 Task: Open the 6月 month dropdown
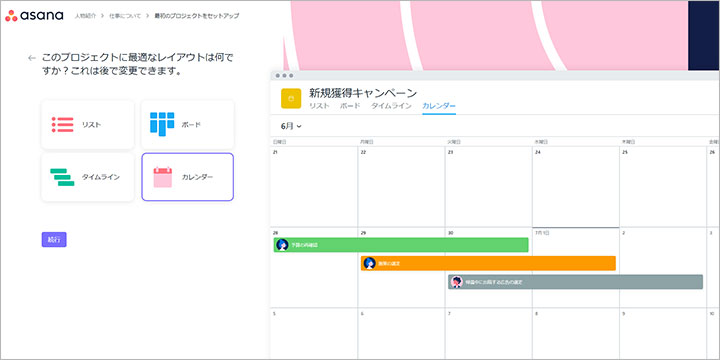(291, 126)
